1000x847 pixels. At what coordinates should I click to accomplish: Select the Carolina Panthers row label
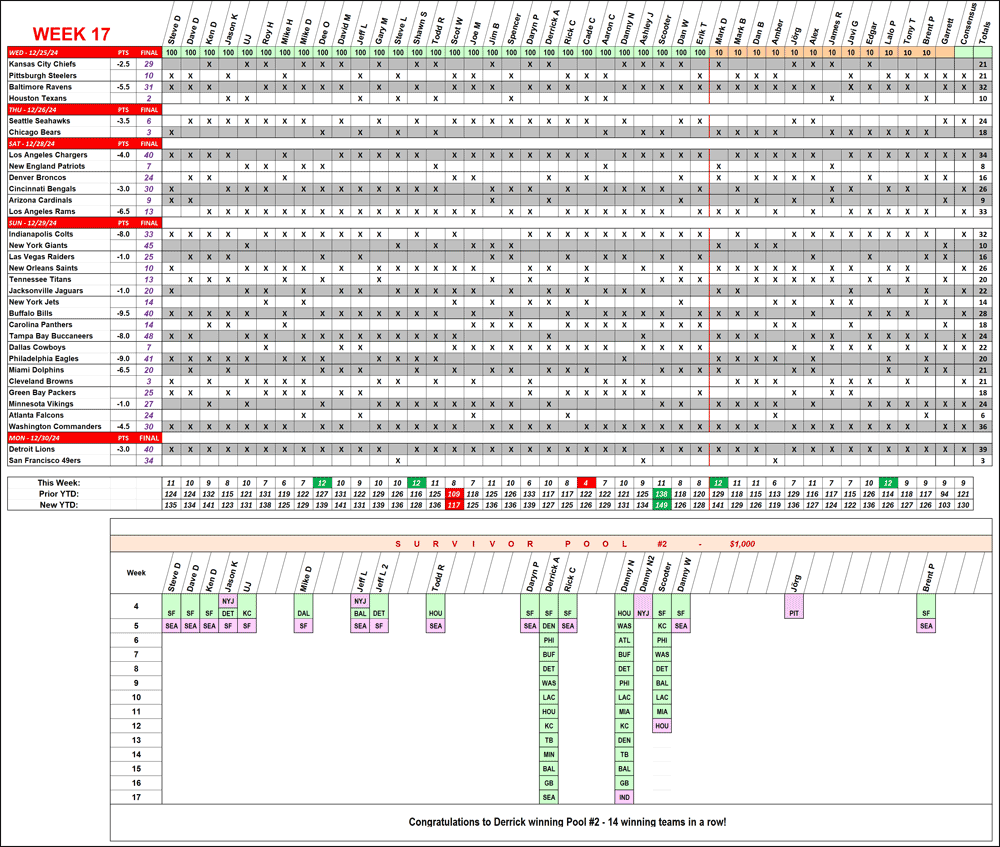(40, 325)
